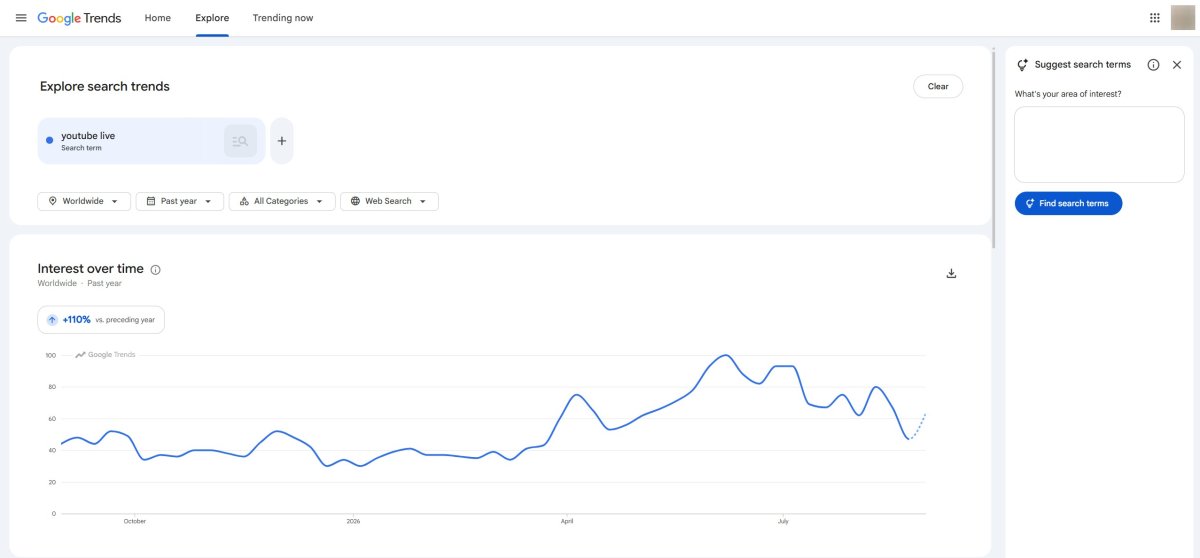Screen dimensions: 1200x558
Task: Click the sparkle icon beside Suggest search terms
Action: point(1023,65)
